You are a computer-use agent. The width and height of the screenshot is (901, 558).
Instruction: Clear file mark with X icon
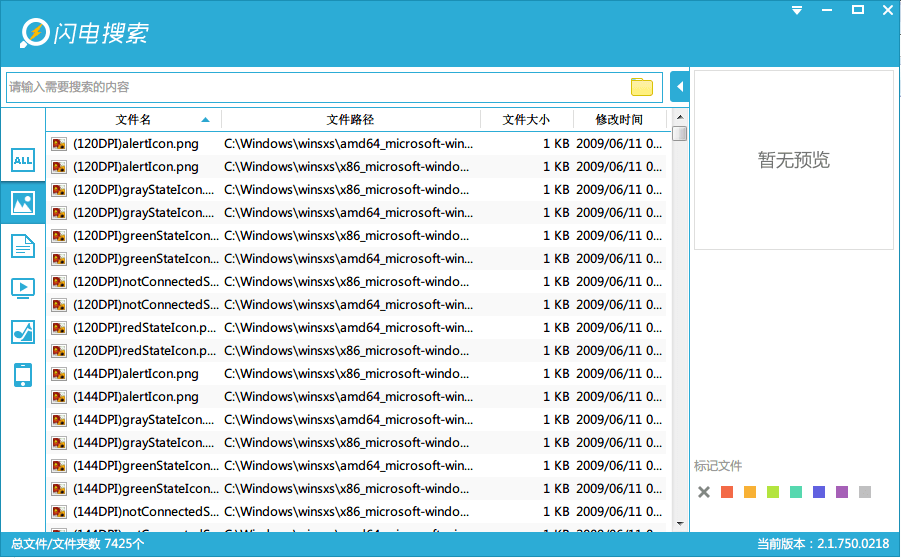click(704, 492)
